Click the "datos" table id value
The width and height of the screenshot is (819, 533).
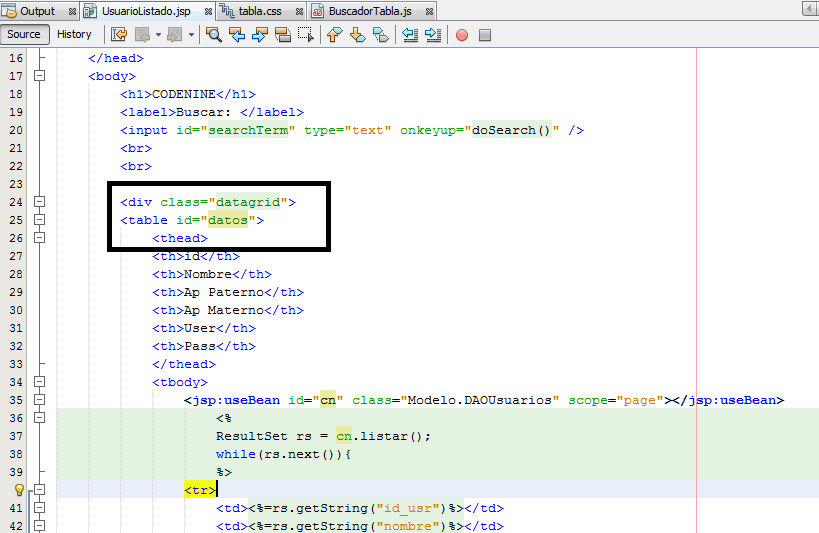[228, 220]
